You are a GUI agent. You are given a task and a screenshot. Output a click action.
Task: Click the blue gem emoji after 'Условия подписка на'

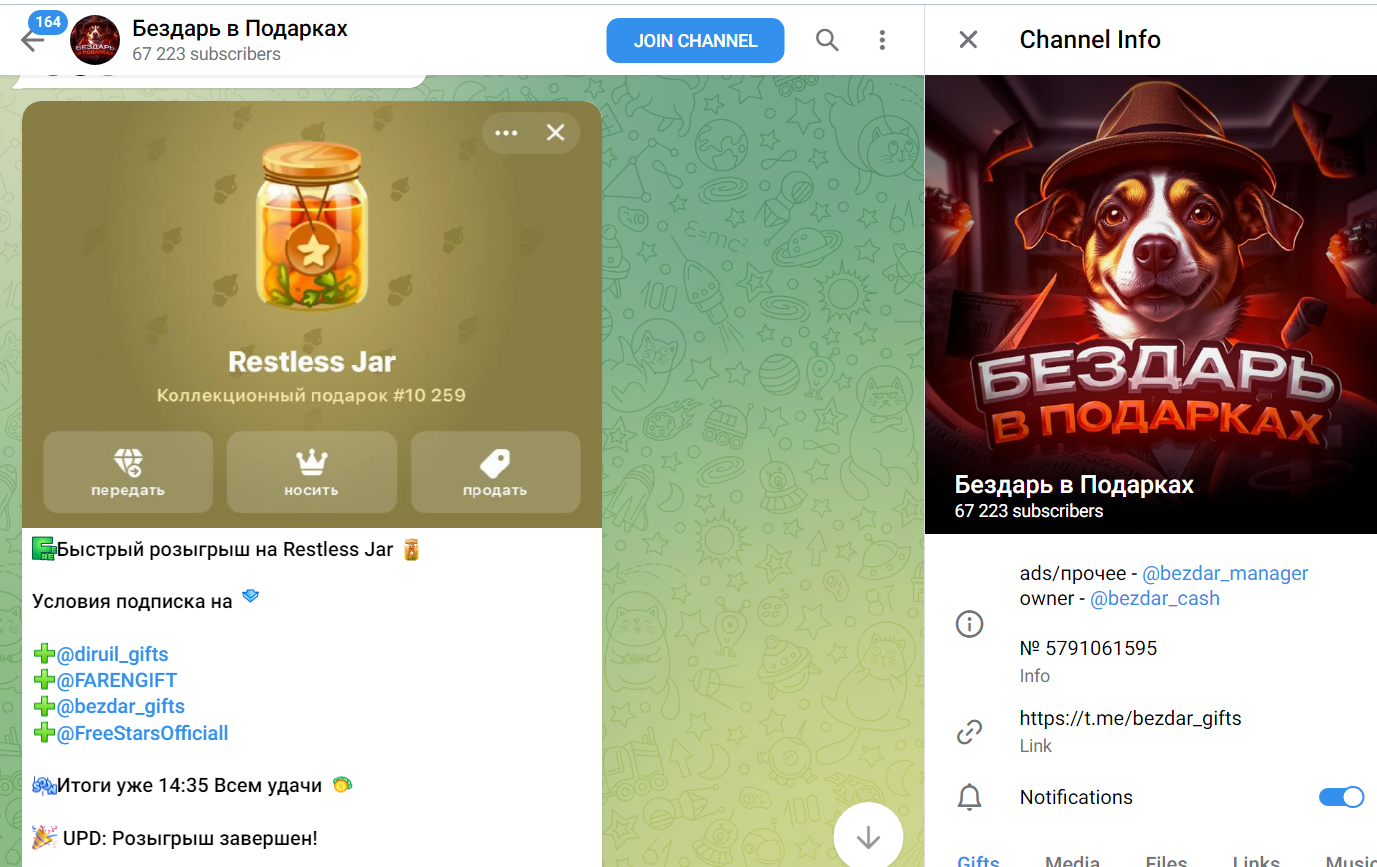[x=250, y=597]
